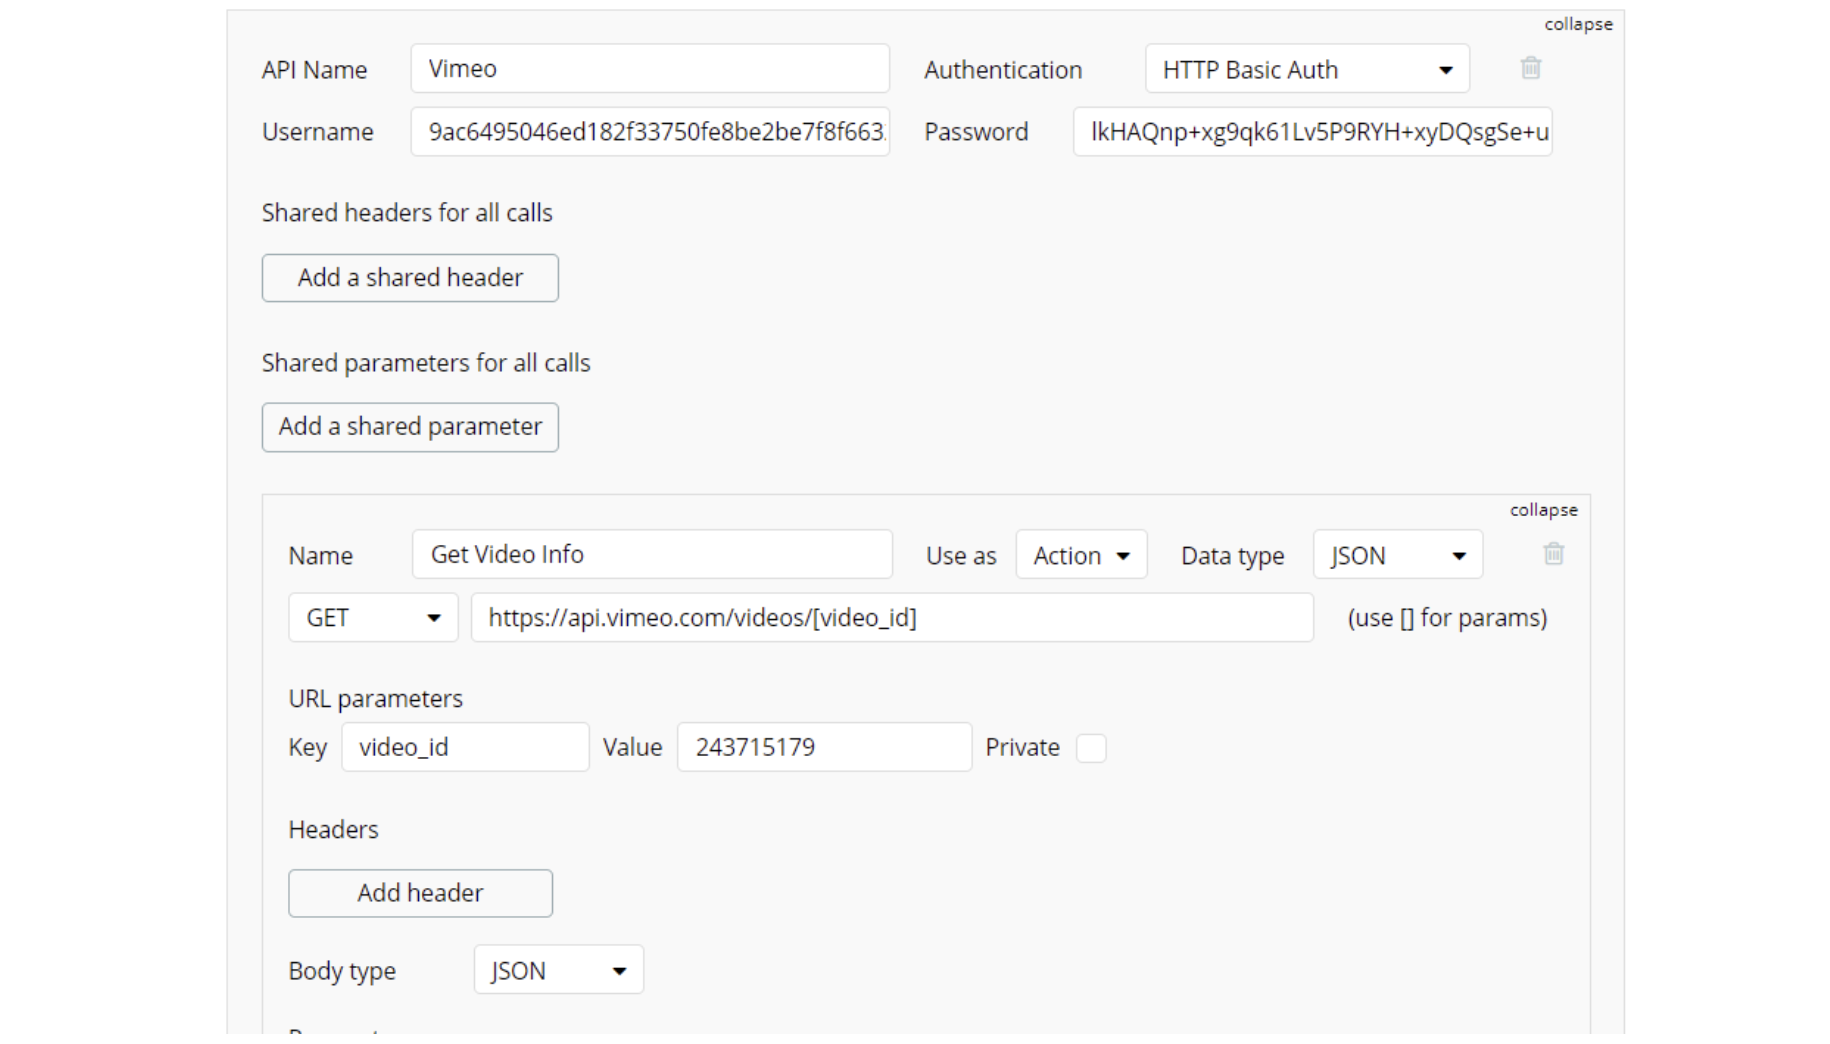Open the Body type dropdown
This screenshot has width=1830, height=1044.
tap(558, 970)
